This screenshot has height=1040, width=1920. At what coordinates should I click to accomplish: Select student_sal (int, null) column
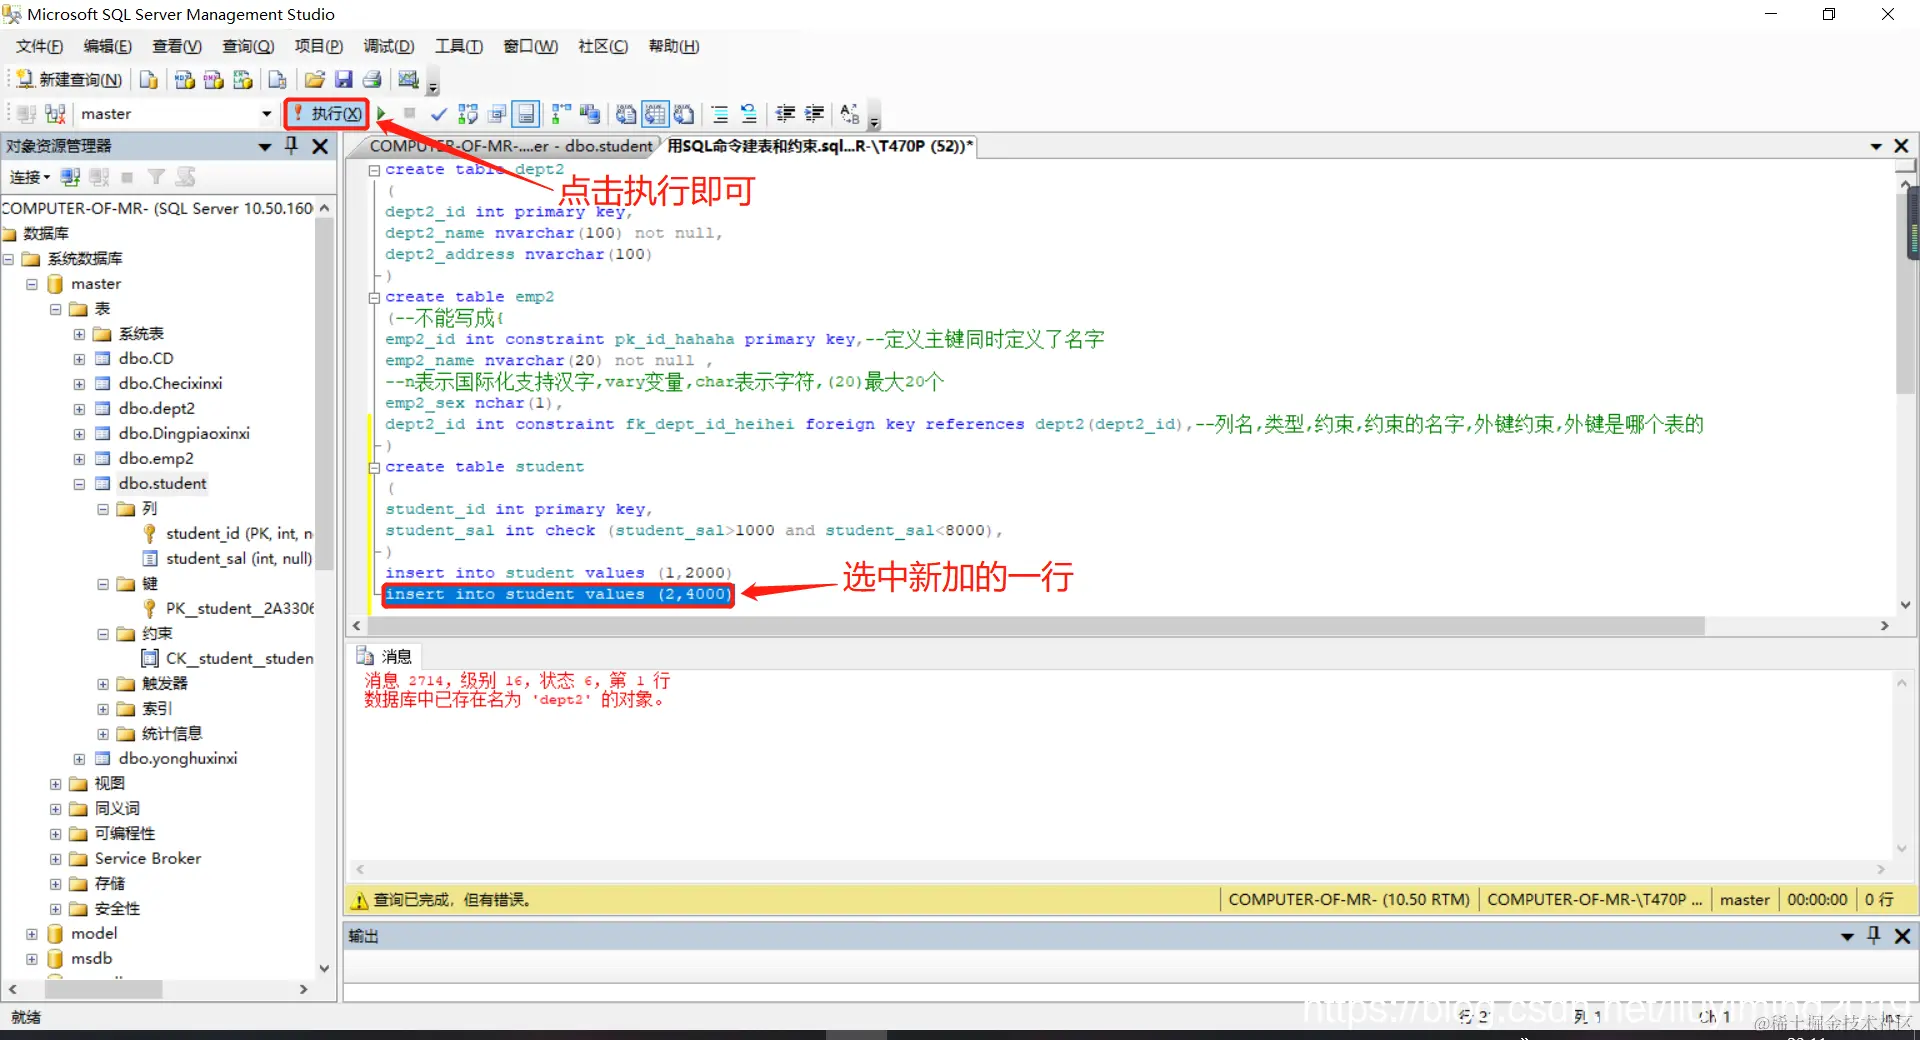point(238,558)
